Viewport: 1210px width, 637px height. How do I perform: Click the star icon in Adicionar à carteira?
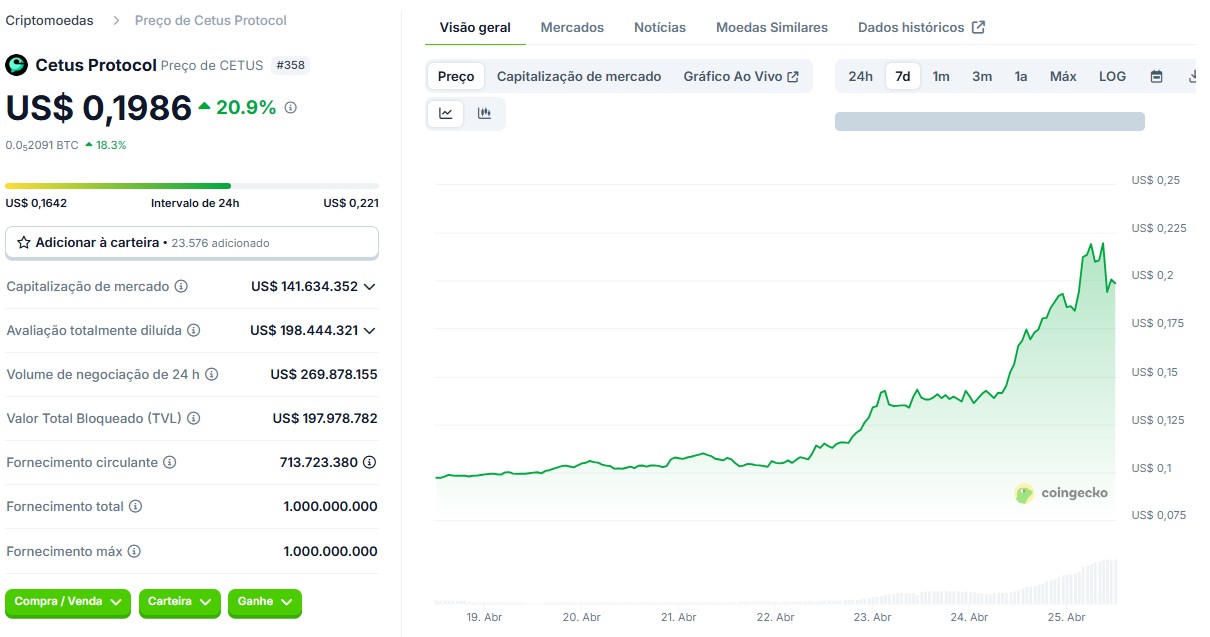point(24,242)
